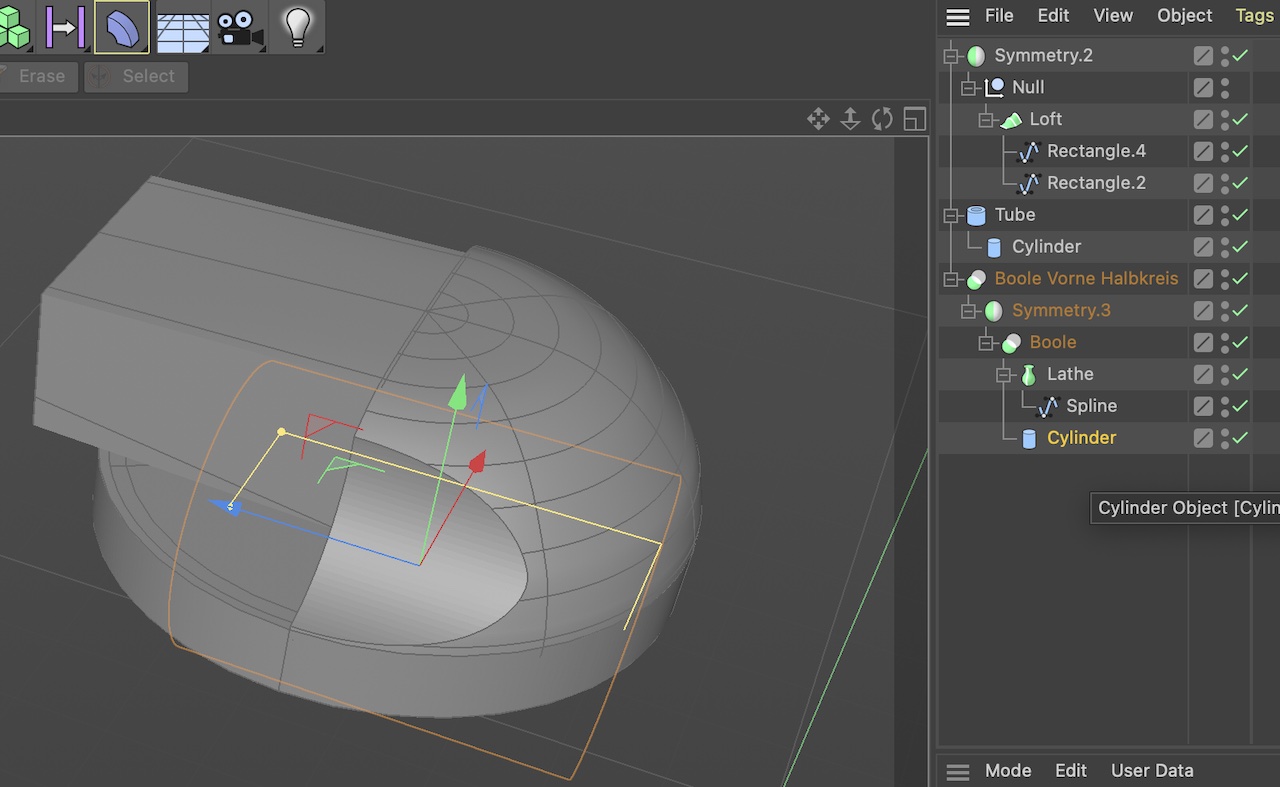The image size is (1280, 787).
Task: Collapse the Tube object's children
Action: point(951,215)
